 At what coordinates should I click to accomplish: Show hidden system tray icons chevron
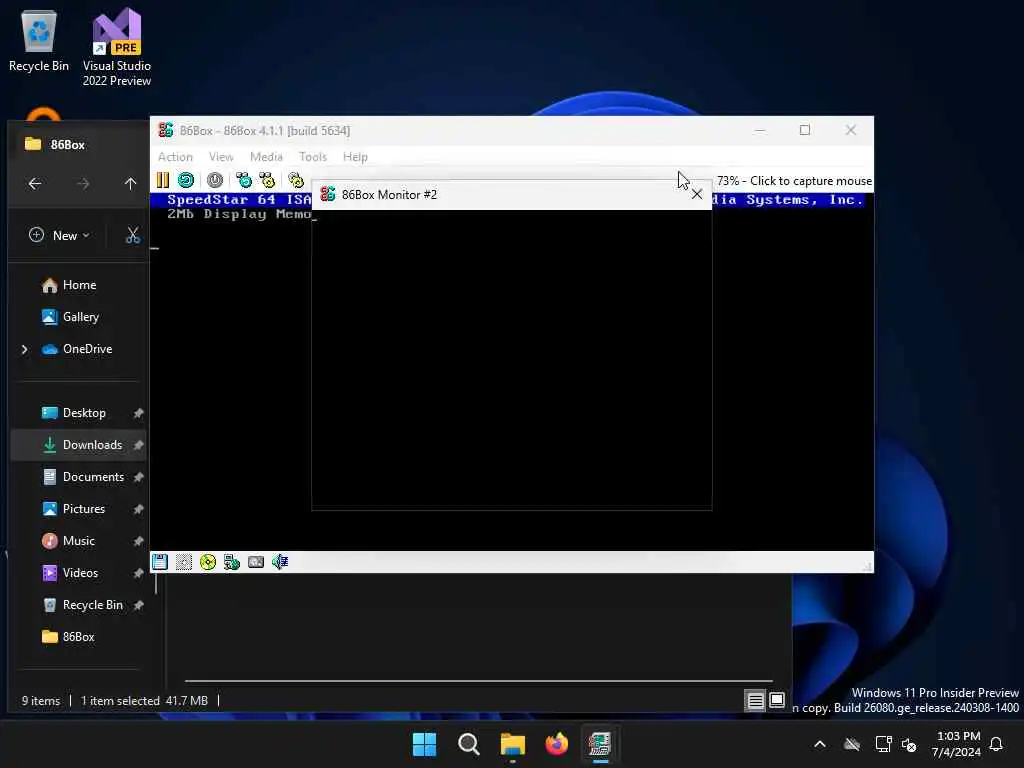(820, 744)
